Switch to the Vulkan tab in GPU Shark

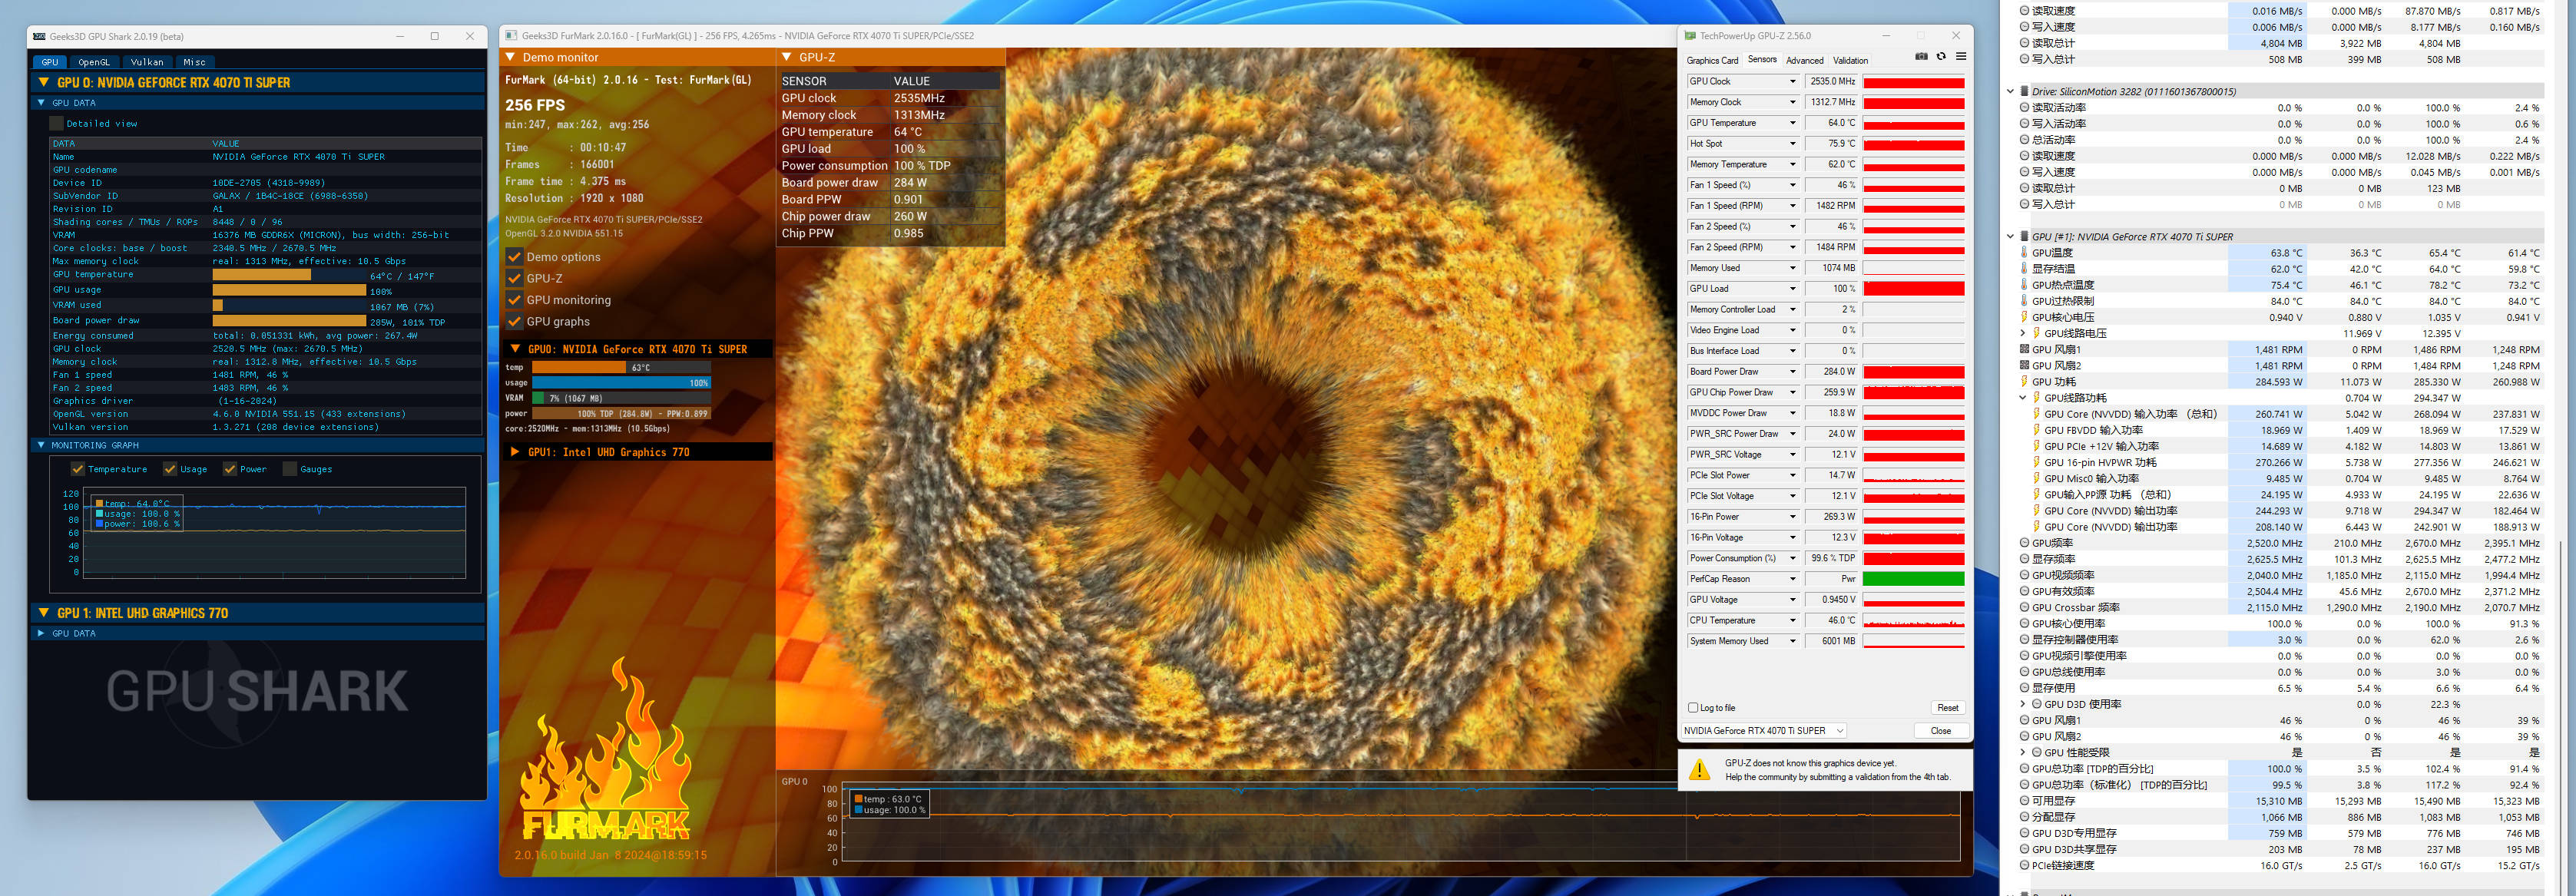pos(147,62)
